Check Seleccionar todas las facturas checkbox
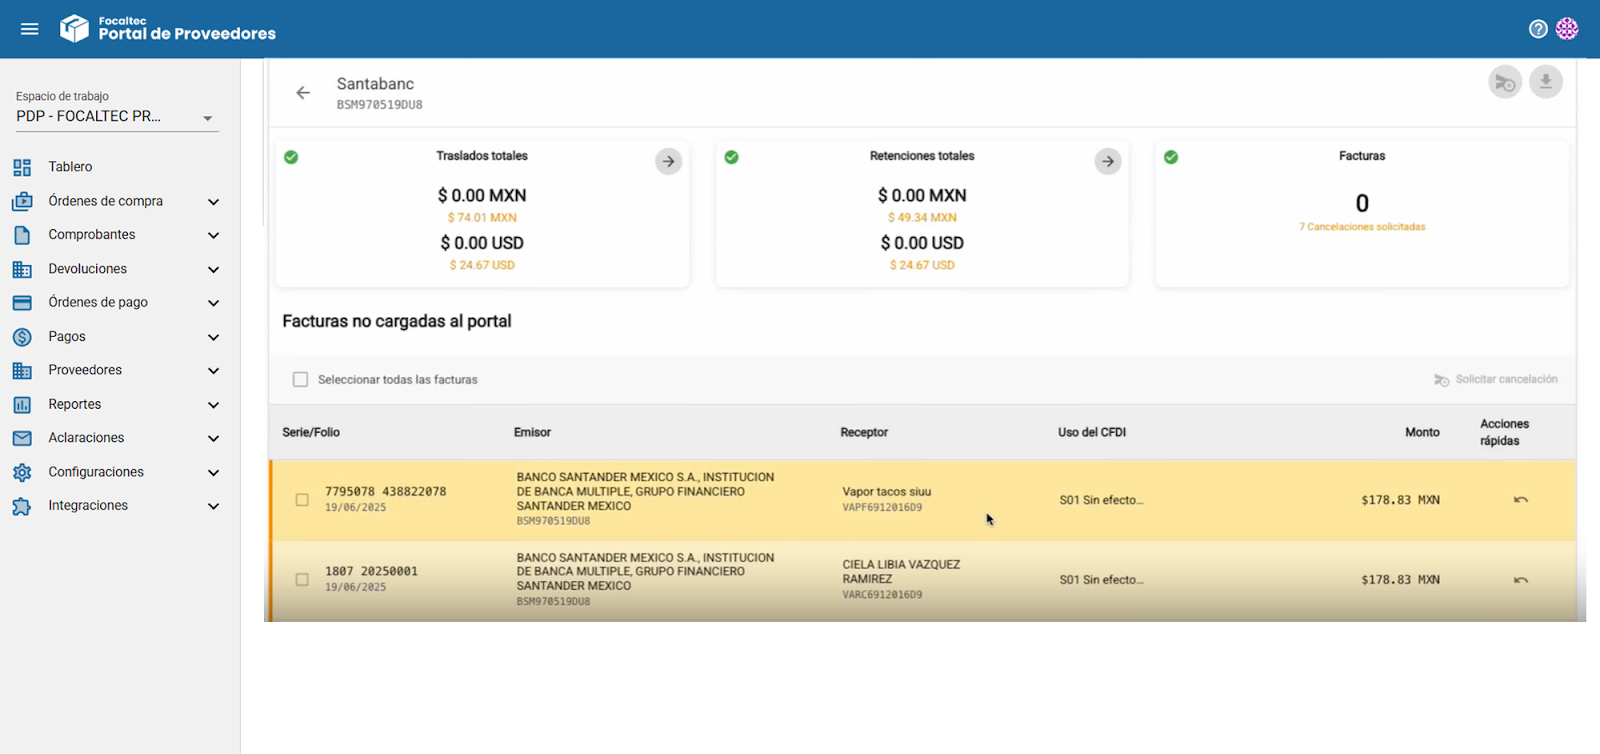The image size is (1600, 754). pyautogui.click(x=300, y=380)
